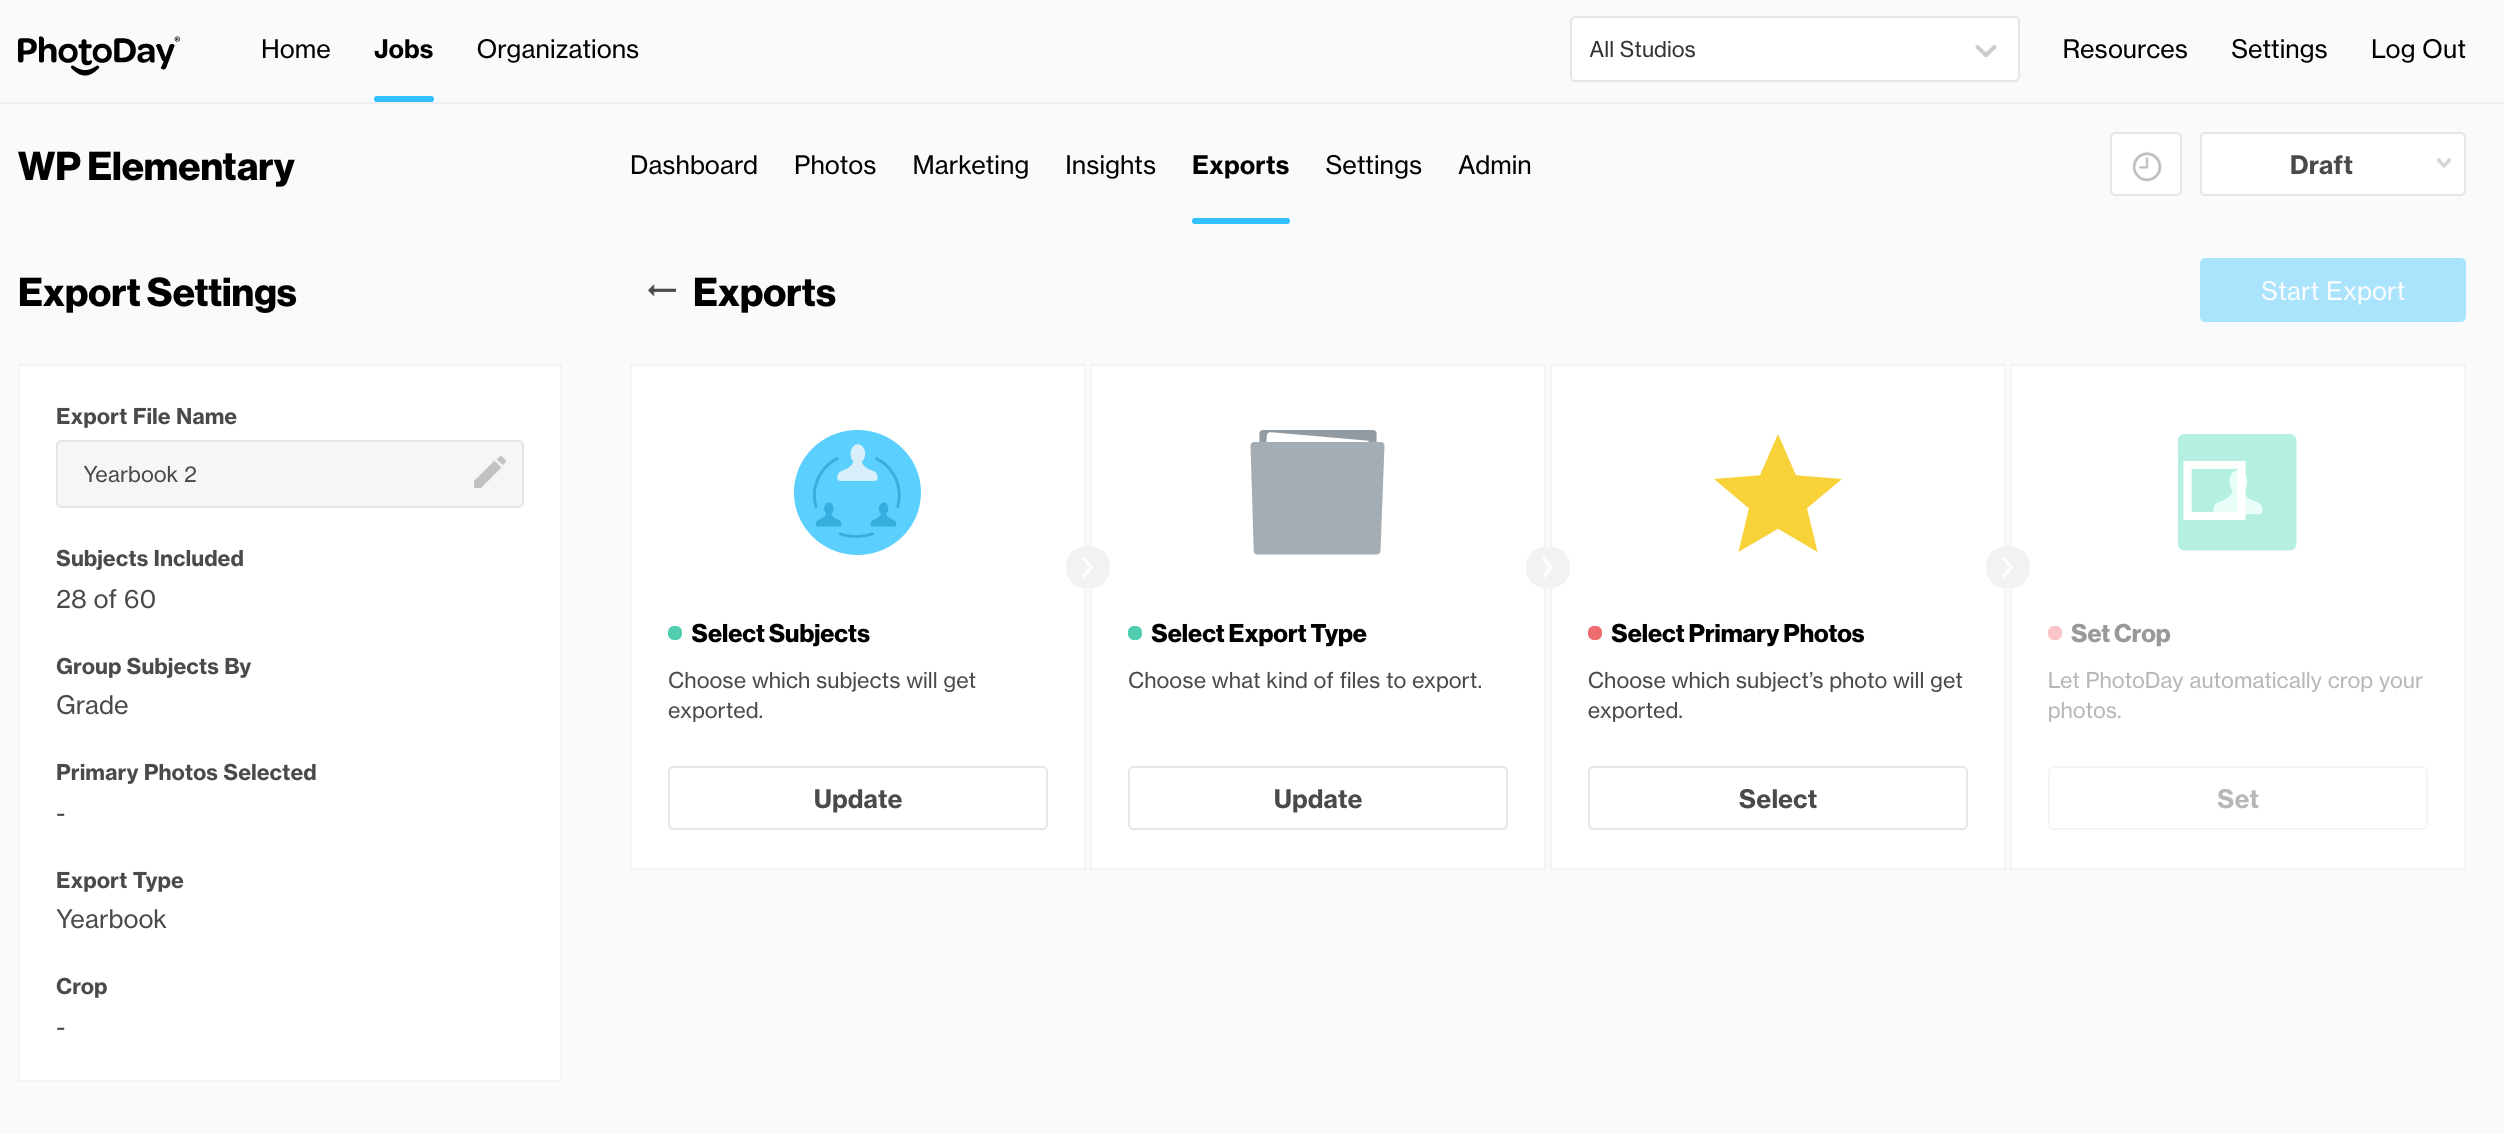Open top-right account Settings
Screen dimensions: 2504x1134
pos(2278,49)
